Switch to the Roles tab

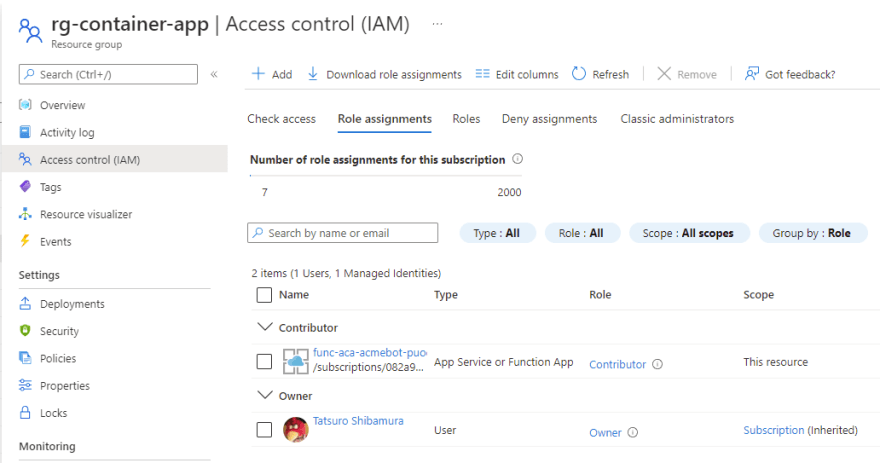(x=466, y=119)
